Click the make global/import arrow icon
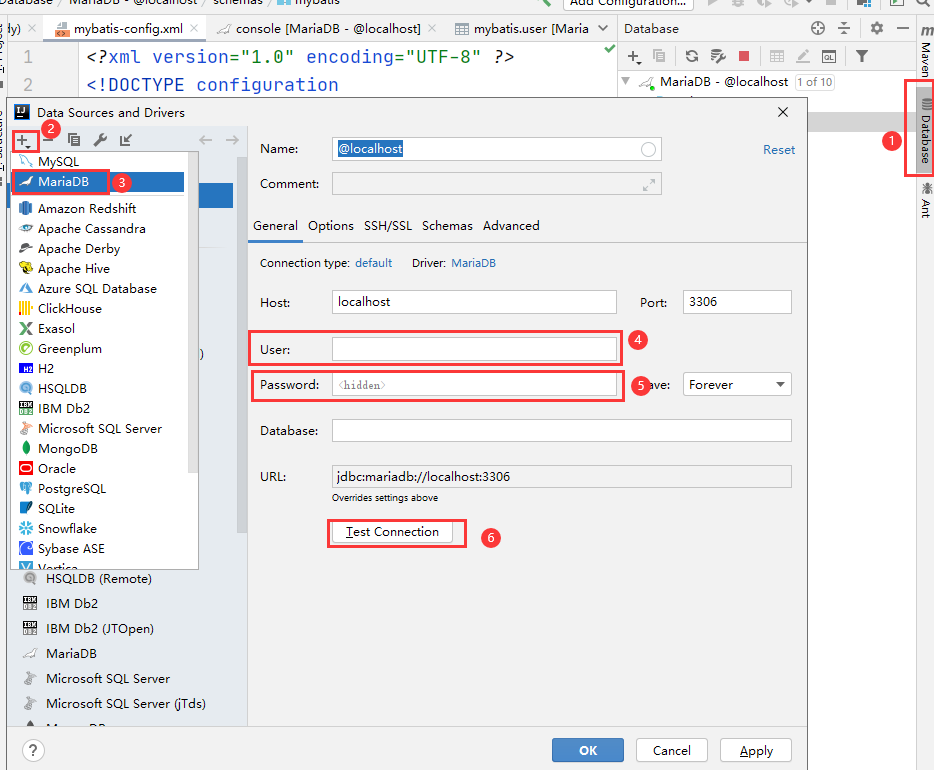This screenshot has width=934, height=770. click(x=125, y=140)
